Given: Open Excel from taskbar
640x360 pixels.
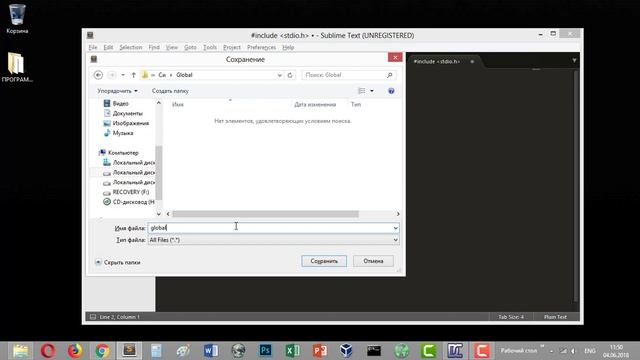Looking at the screenshot, I should click(x=292, y=351).
